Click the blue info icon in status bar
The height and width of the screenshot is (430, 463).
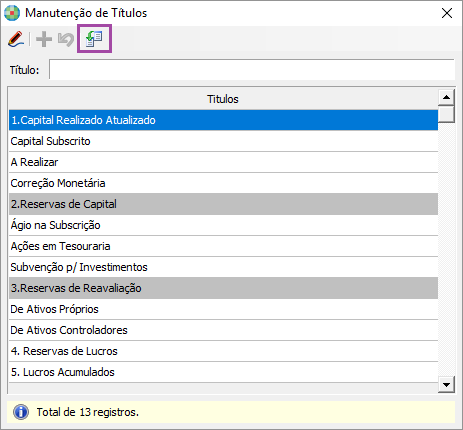pyautogui.click(x=21, y=412)
